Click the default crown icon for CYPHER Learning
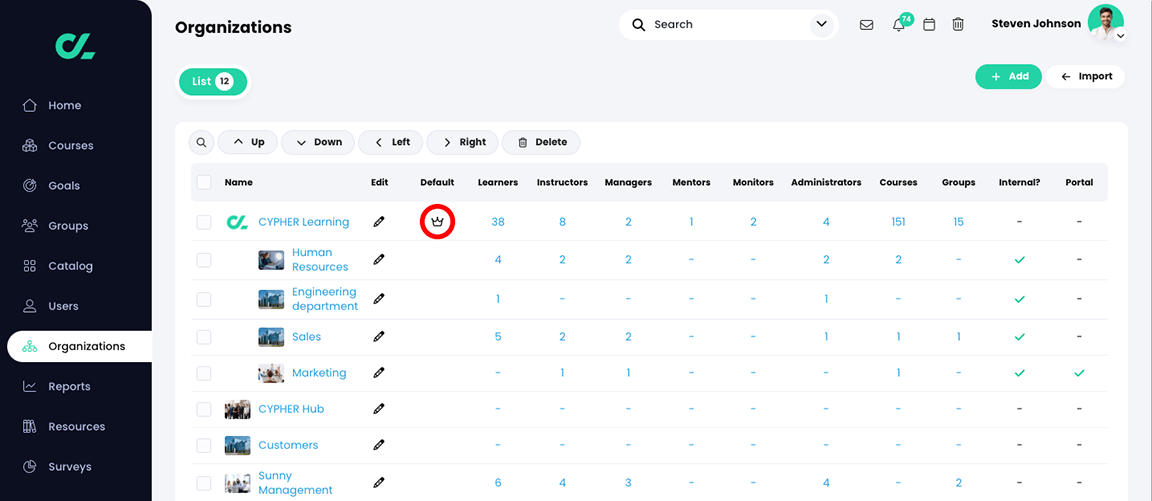Viewport: 1152px width, 501px height. 437,222
